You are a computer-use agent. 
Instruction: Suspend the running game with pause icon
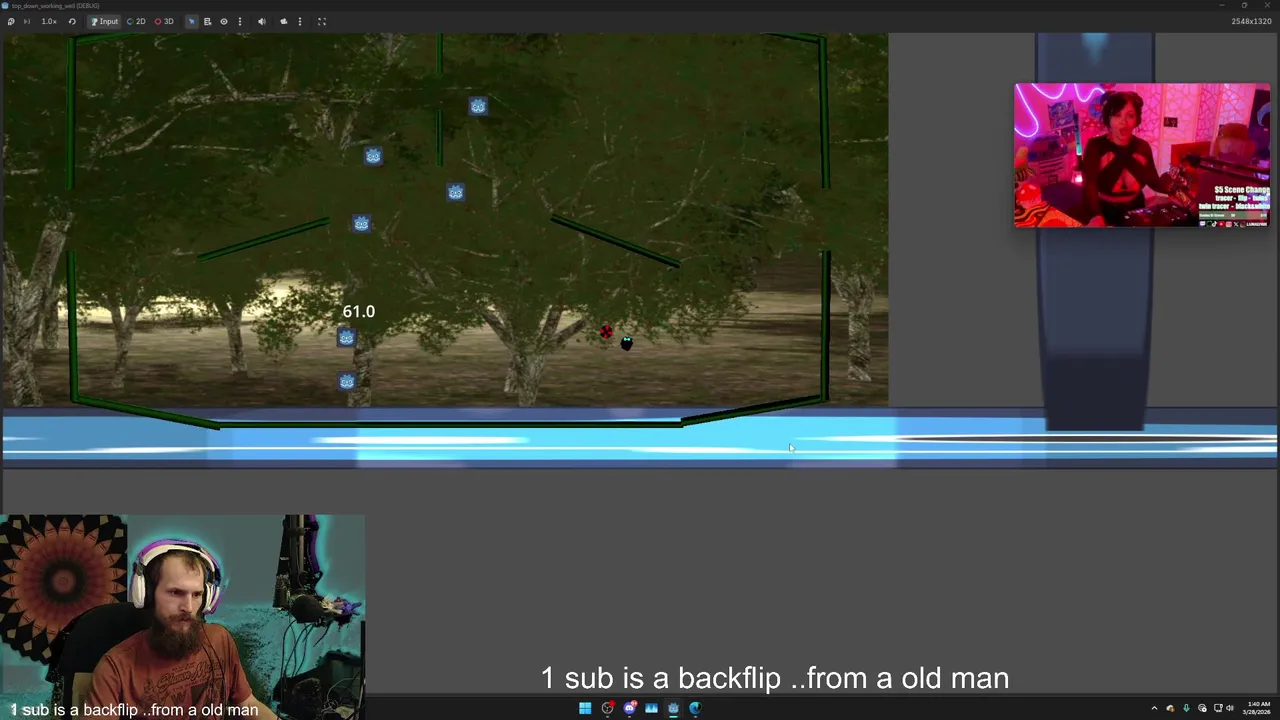tap(11, 21)
